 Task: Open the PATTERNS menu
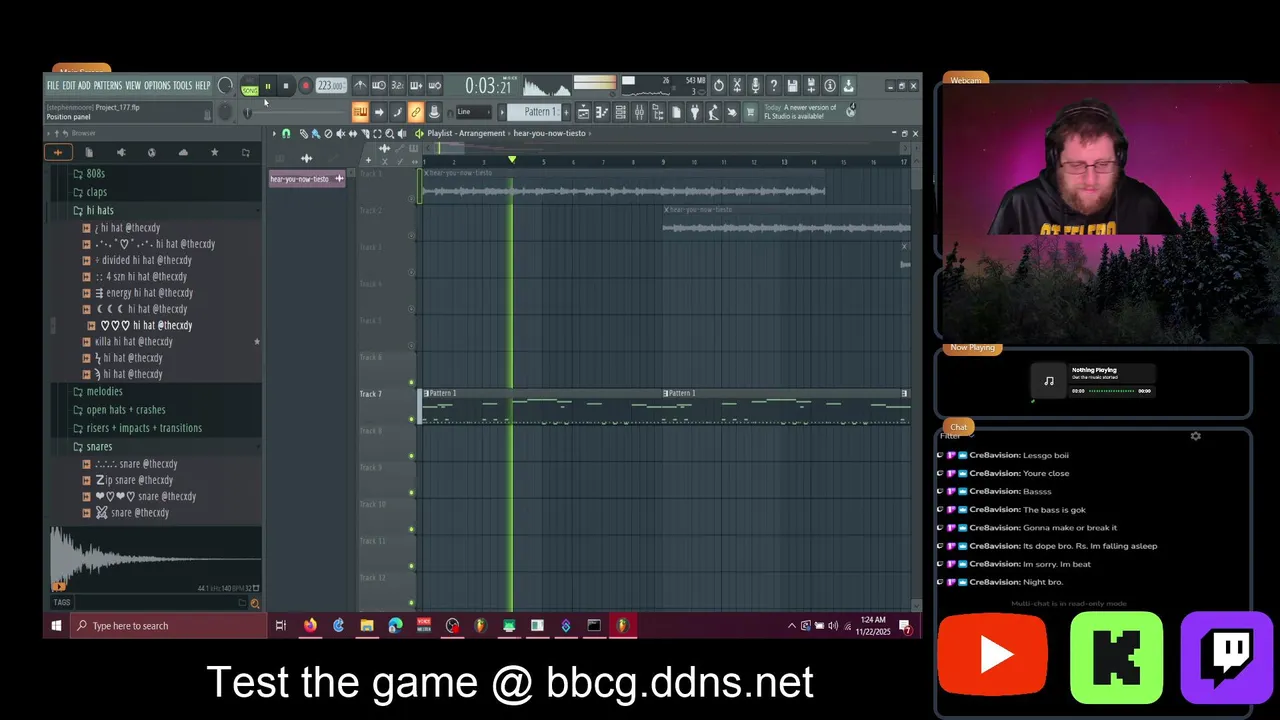(x=108, y=86)
